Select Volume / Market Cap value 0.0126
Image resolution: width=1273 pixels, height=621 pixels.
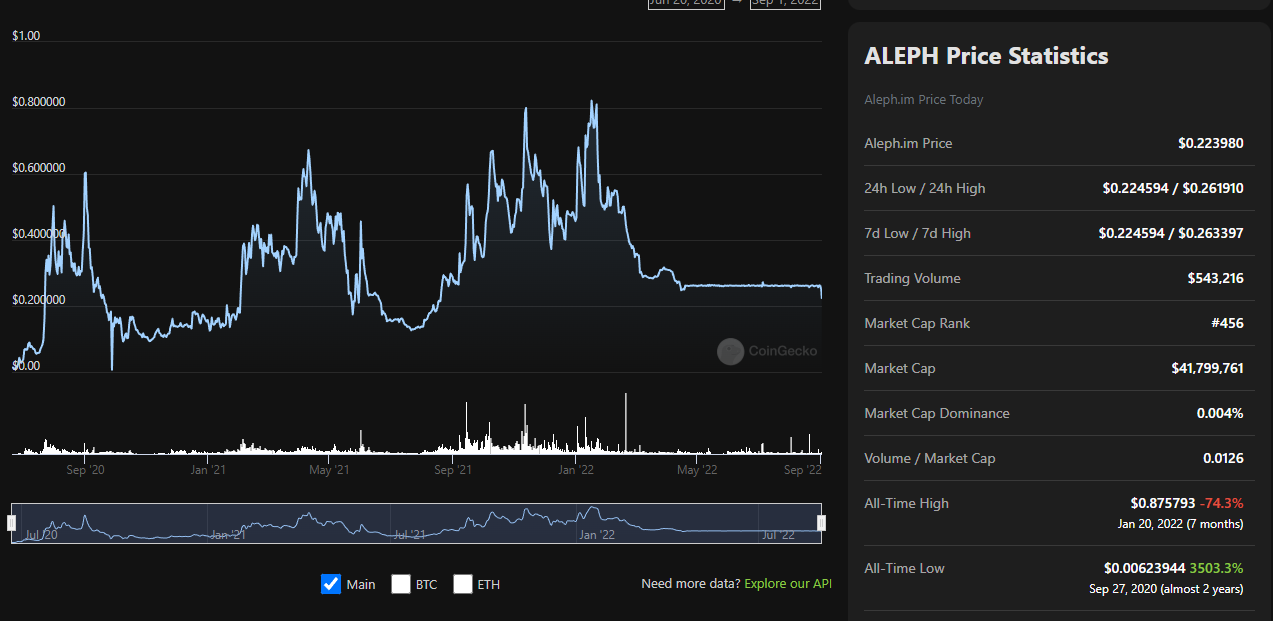click(x=1224, y=458)
